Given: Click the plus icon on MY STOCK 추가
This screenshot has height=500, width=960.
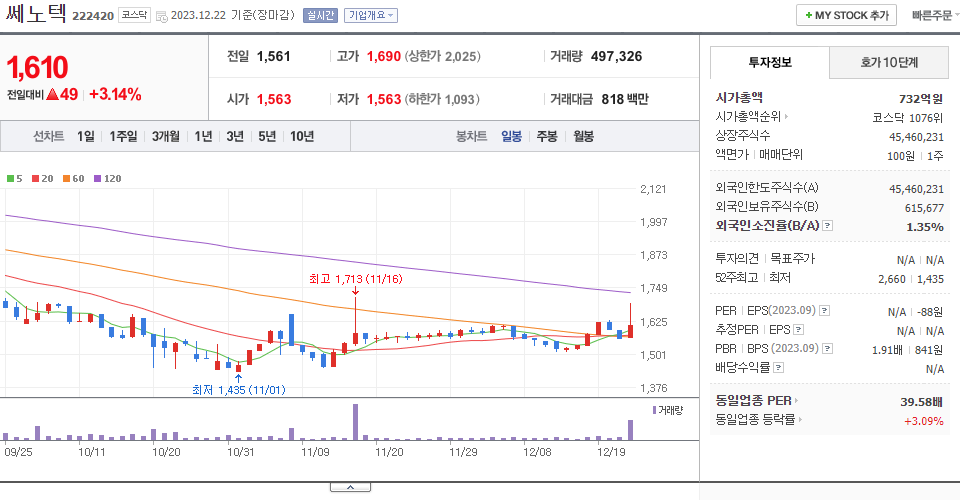Looking at the screenshot, I should (808, 15).
